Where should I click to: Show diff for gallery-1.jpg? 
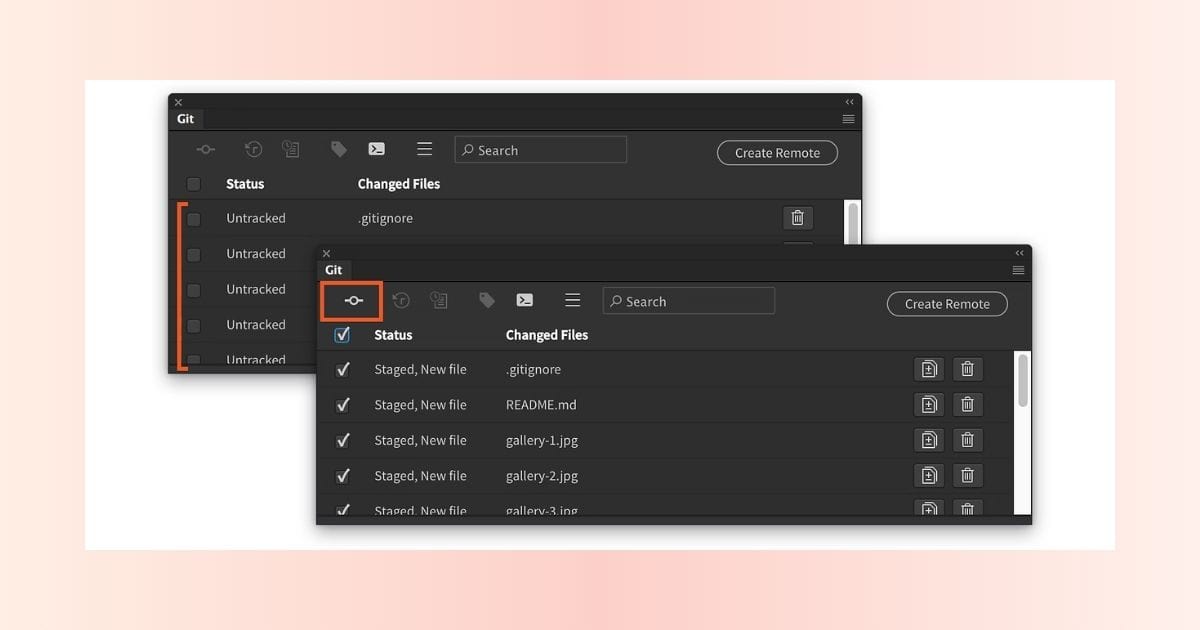(929, 440)
